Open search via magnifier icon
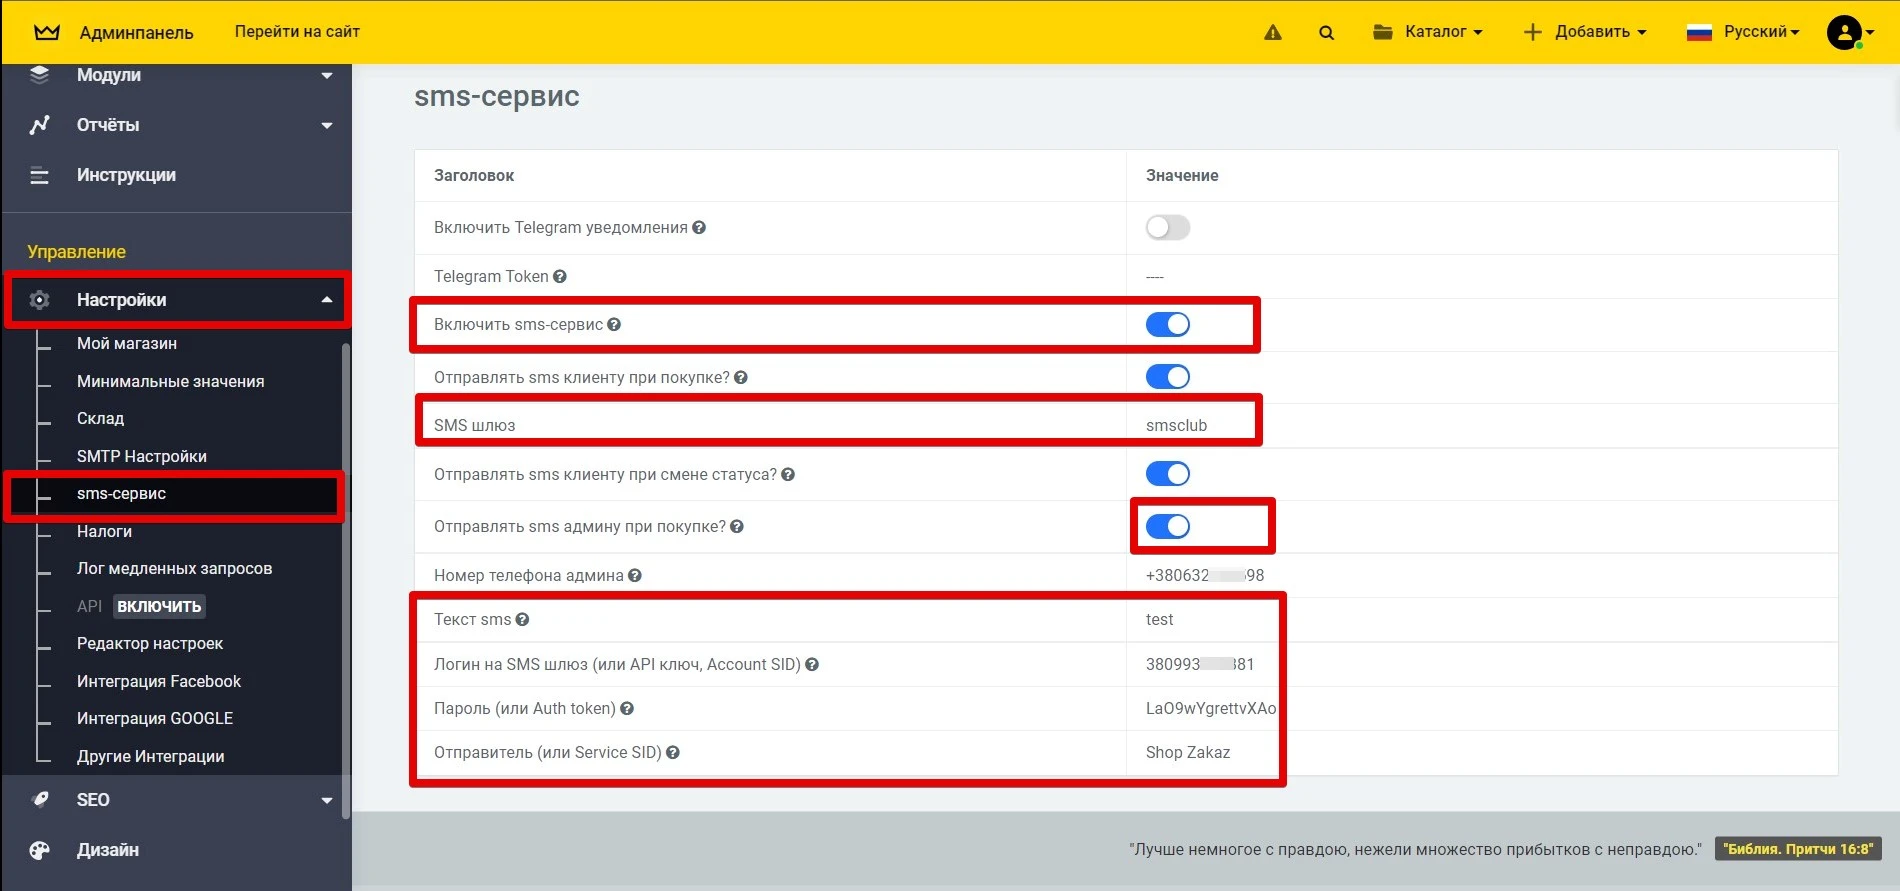Screen dimensions: 1900x891 click(x=1326, y=32)
